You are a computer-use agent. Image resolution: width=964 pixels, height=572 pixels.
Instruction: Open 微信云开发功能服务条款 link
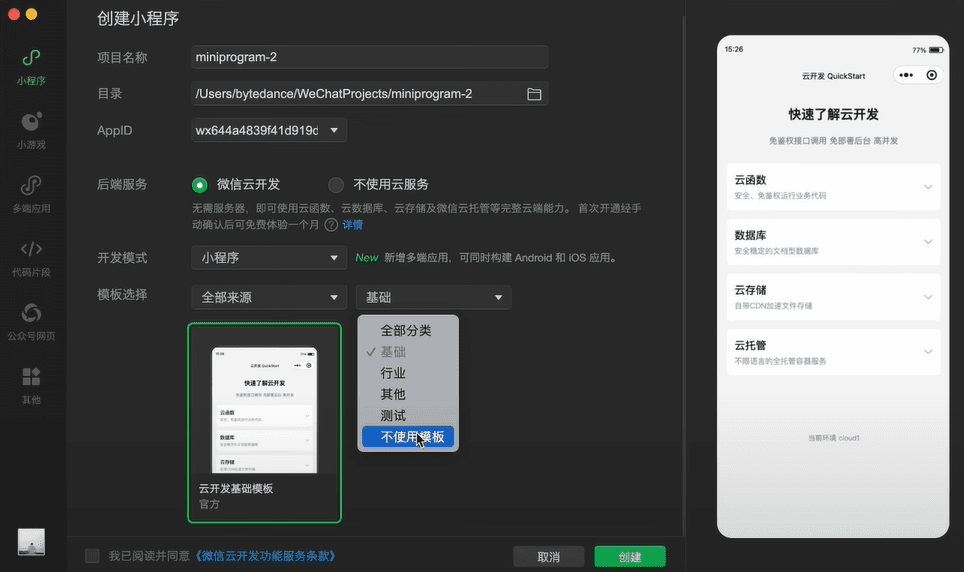(266, 556)
